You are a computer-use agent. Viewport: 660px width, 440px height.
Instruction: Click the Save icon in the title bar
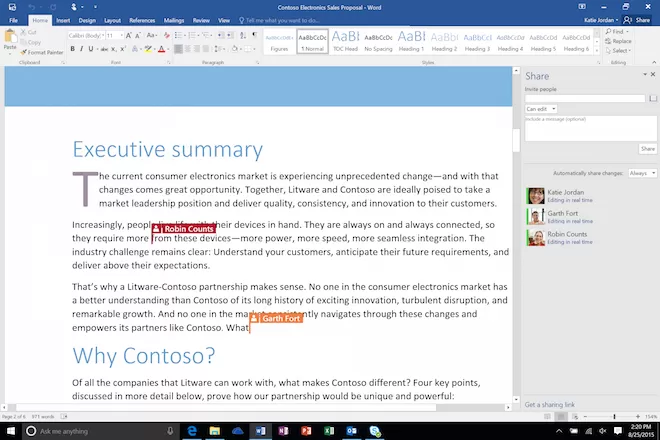(x=12, y=7)
